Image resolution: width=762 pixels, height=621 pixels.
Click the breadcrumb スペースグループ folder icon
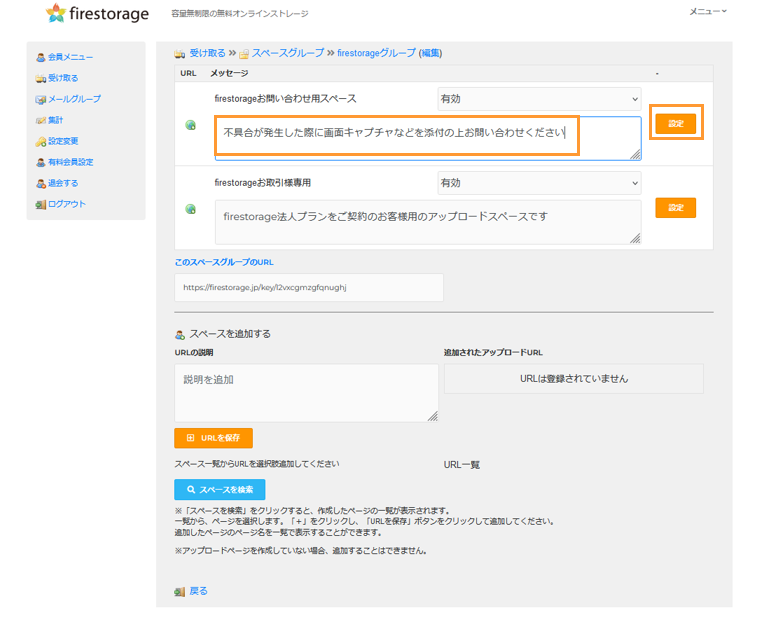coord(244,54)
